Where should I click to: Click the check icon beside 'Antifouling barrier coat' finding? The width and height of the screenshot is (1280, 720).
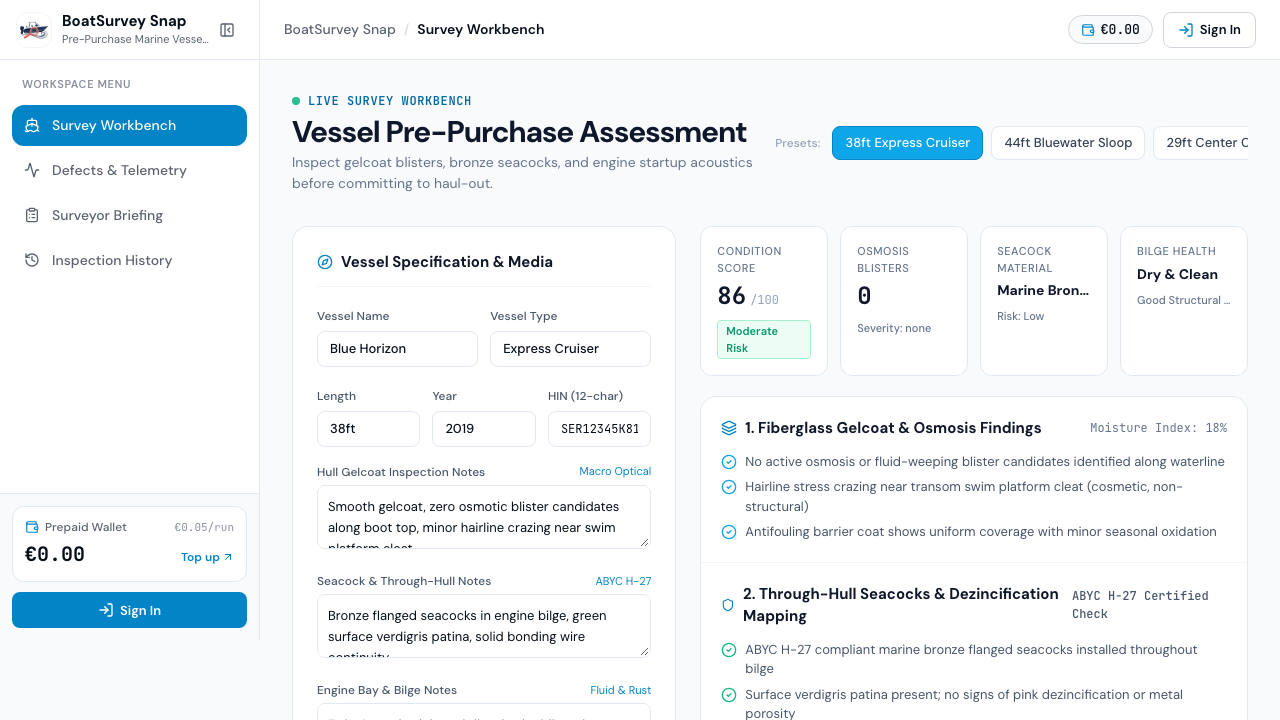click(729, 532)
